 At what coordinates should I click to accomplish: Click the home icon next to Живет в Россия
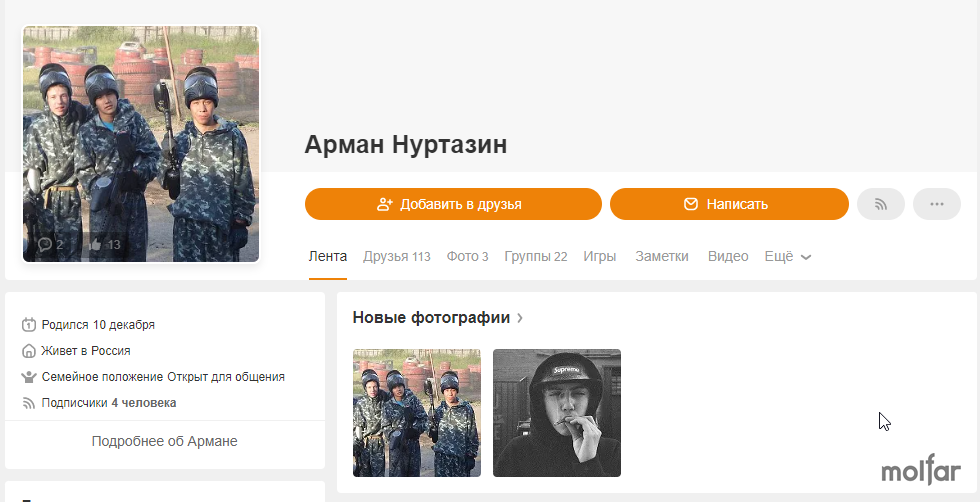tap(29, 351)
